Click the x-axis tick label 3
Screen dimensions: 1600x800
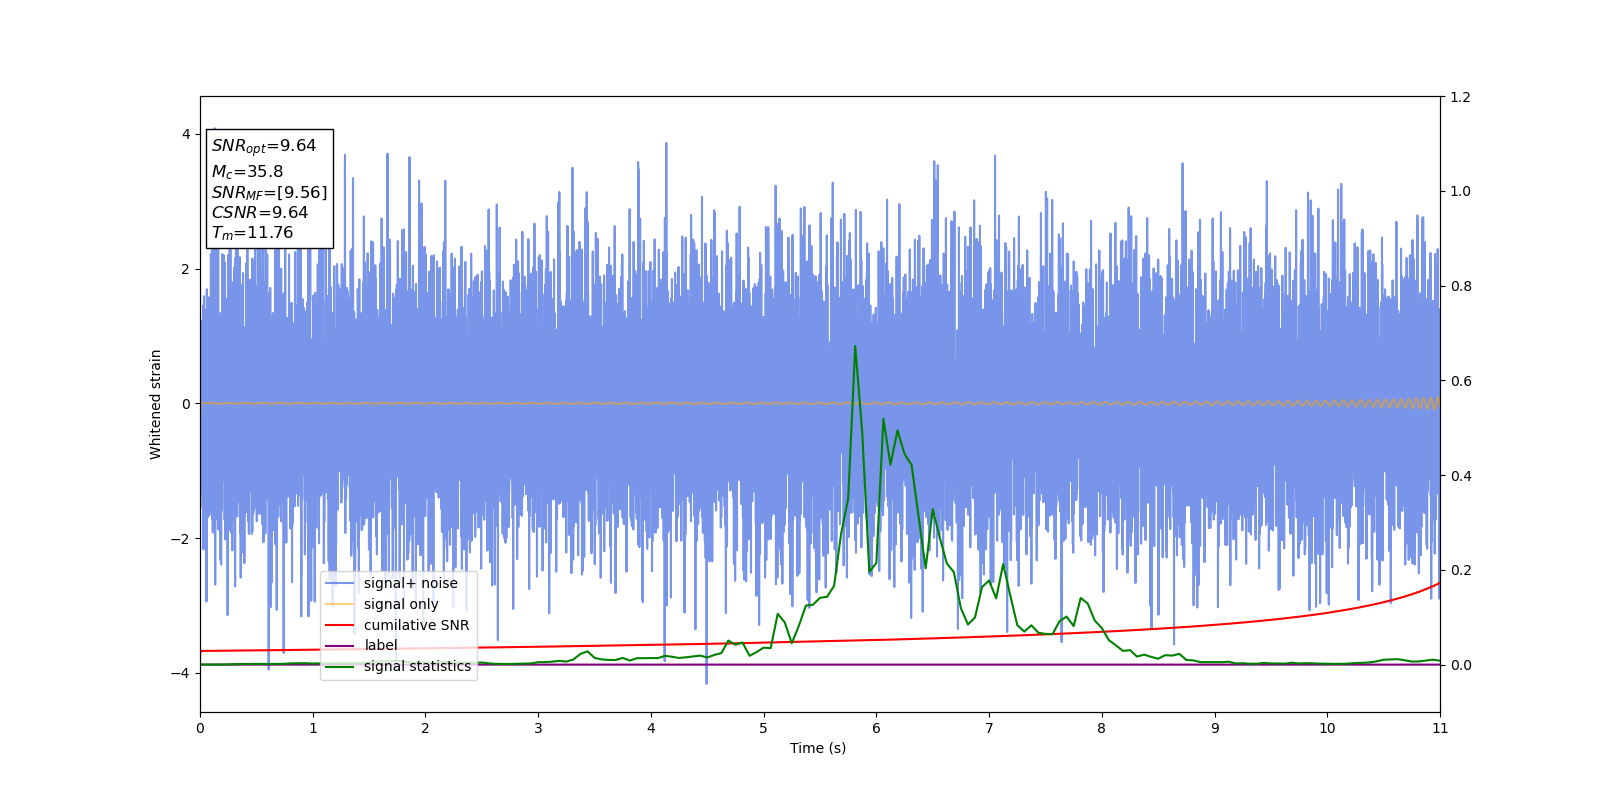[538, 728]
